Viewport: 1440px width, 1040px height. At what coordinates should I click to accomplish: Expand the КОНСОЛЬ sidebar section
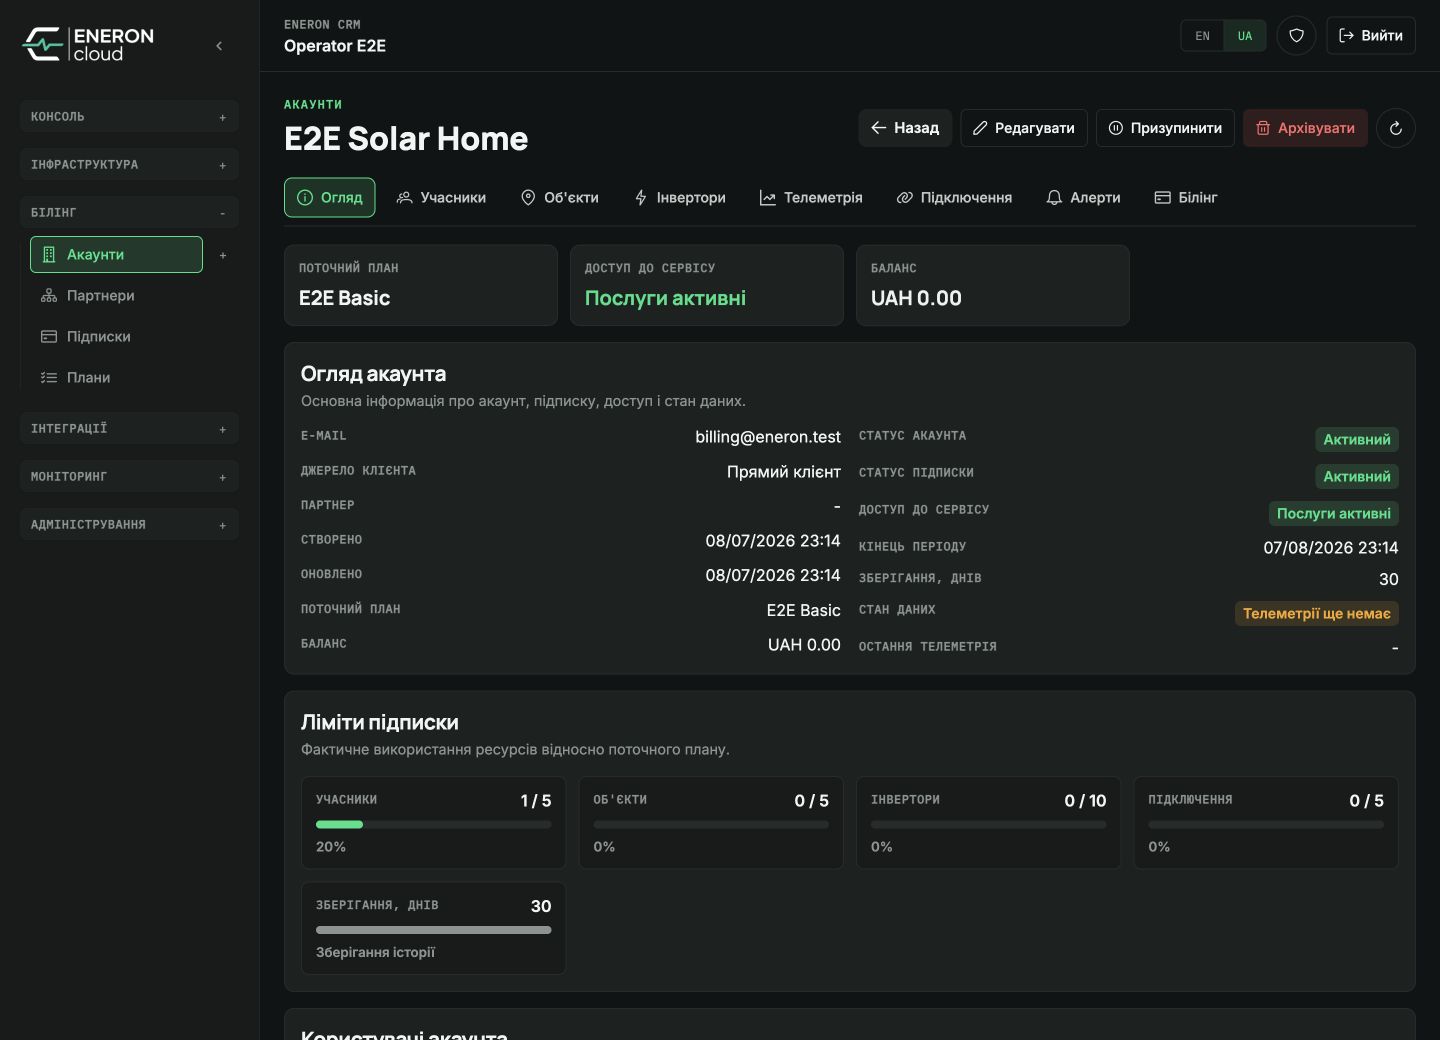129,117
